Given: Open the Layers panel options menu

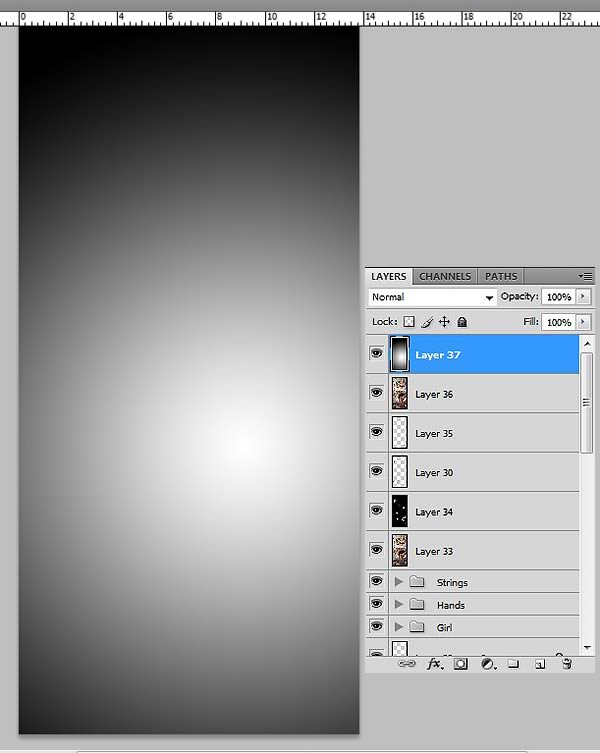Looking at the screenshot, I should [x=585, y=276].
